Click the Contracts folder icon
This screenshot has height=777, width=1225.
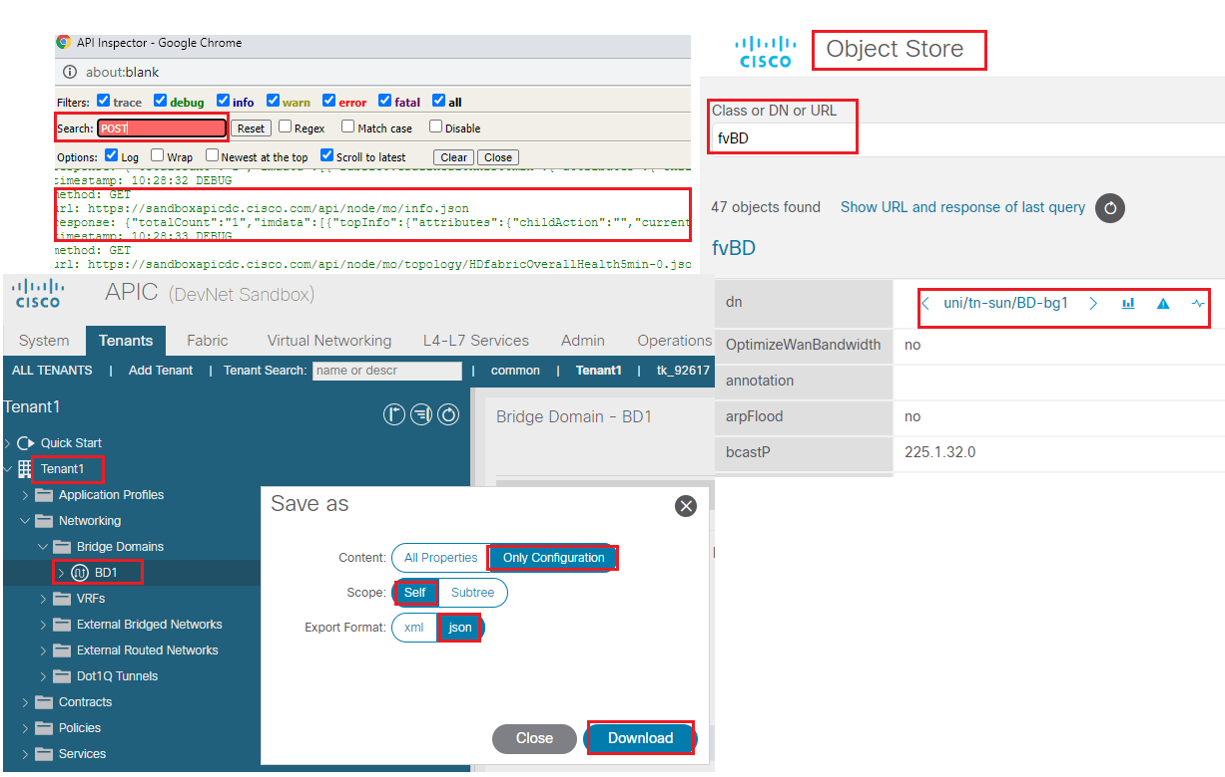click(44, 703)
